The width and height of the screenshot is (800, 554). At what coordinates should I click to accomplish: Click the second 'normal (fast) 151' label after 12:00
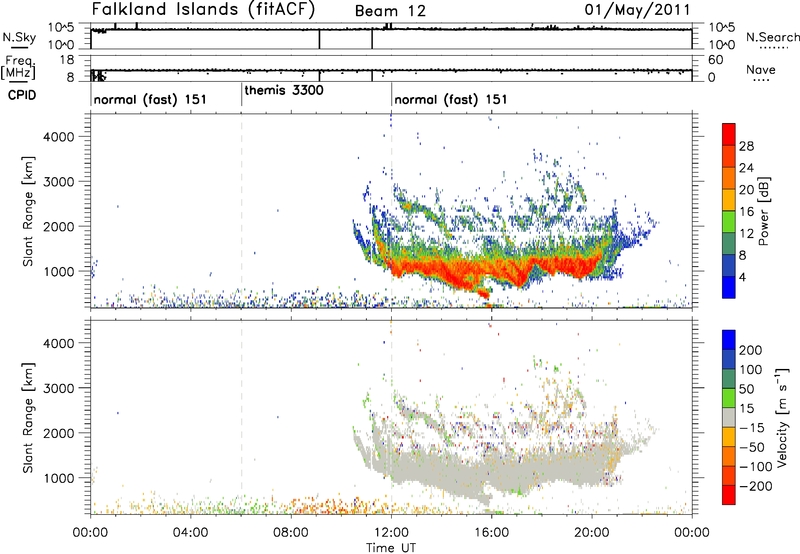point(451,99)
